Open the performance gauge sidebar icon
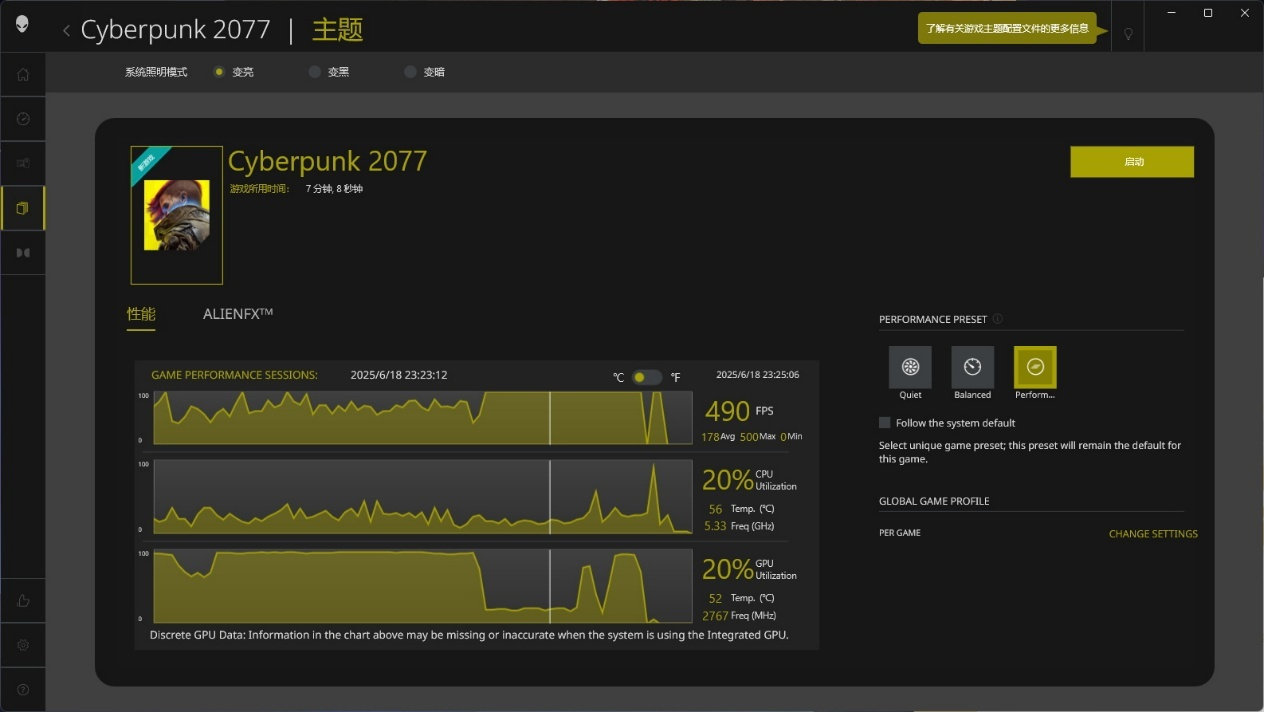The image size is (1264, 712). tap(23, 119)
